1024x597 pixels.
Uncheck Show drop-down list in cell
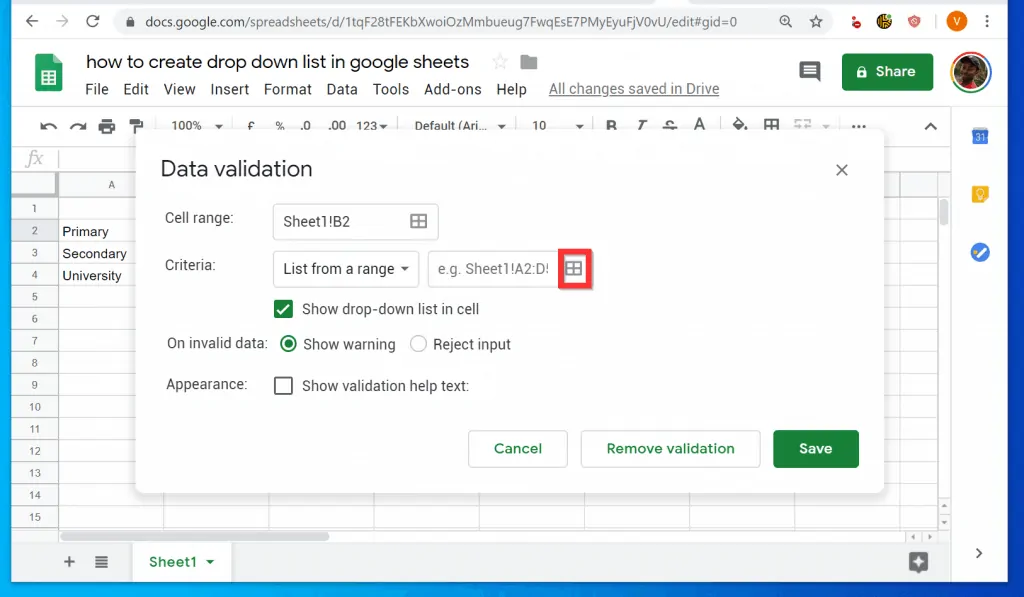tap(283, 309)
